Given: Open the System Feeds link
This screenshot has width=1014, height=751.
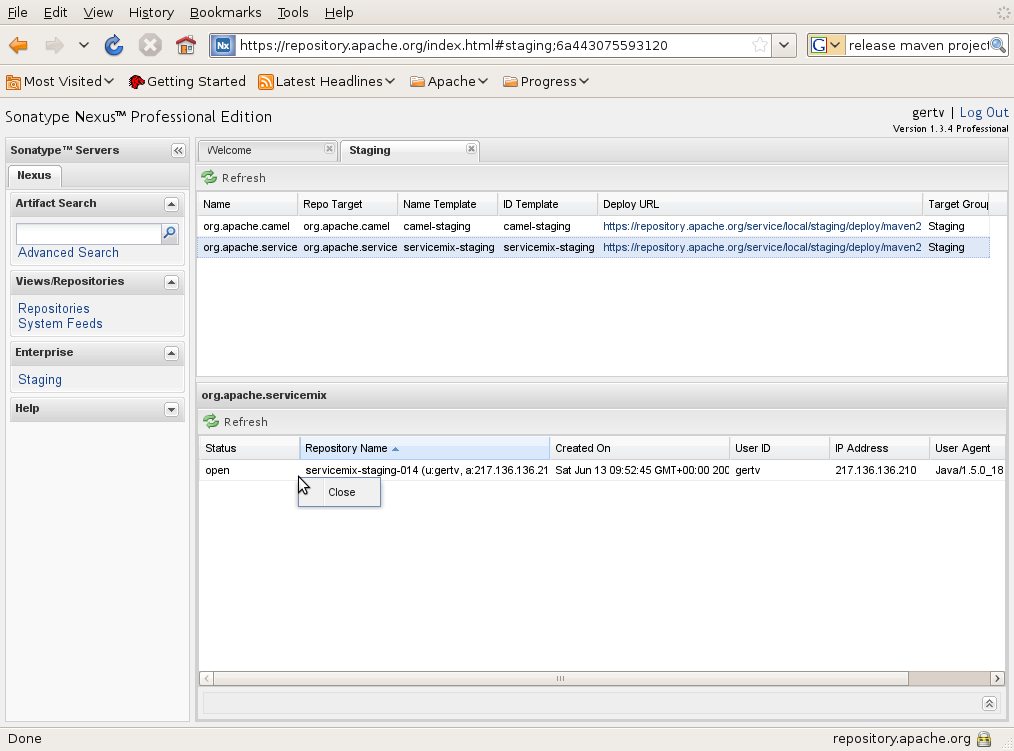Looking at the screenshot, I should 60,323.
